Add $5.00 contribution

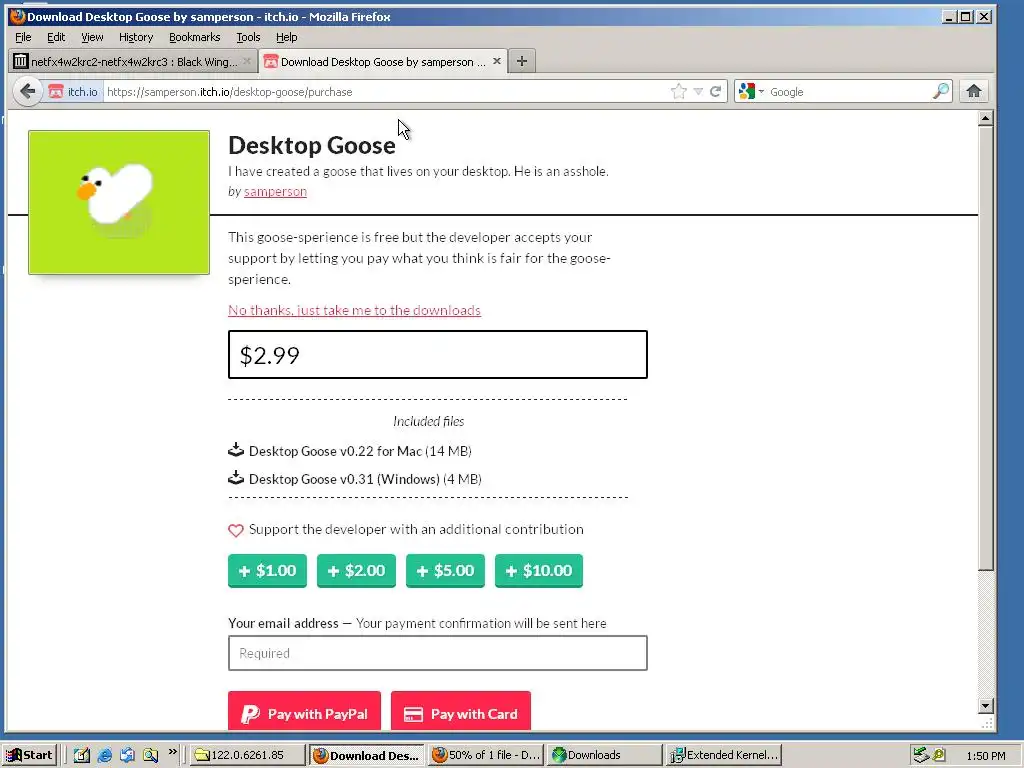click(x=445, y=571)
